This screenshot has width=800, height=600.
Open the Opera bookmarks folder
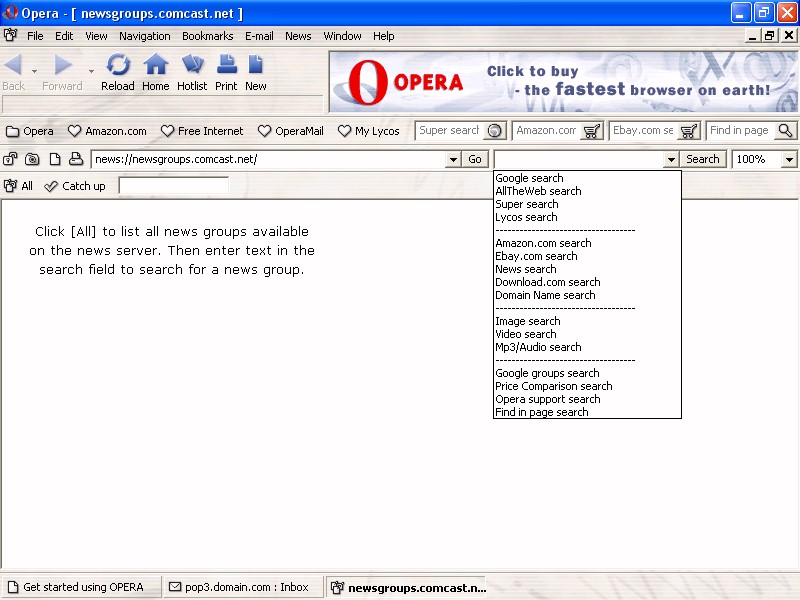(30, 131)
